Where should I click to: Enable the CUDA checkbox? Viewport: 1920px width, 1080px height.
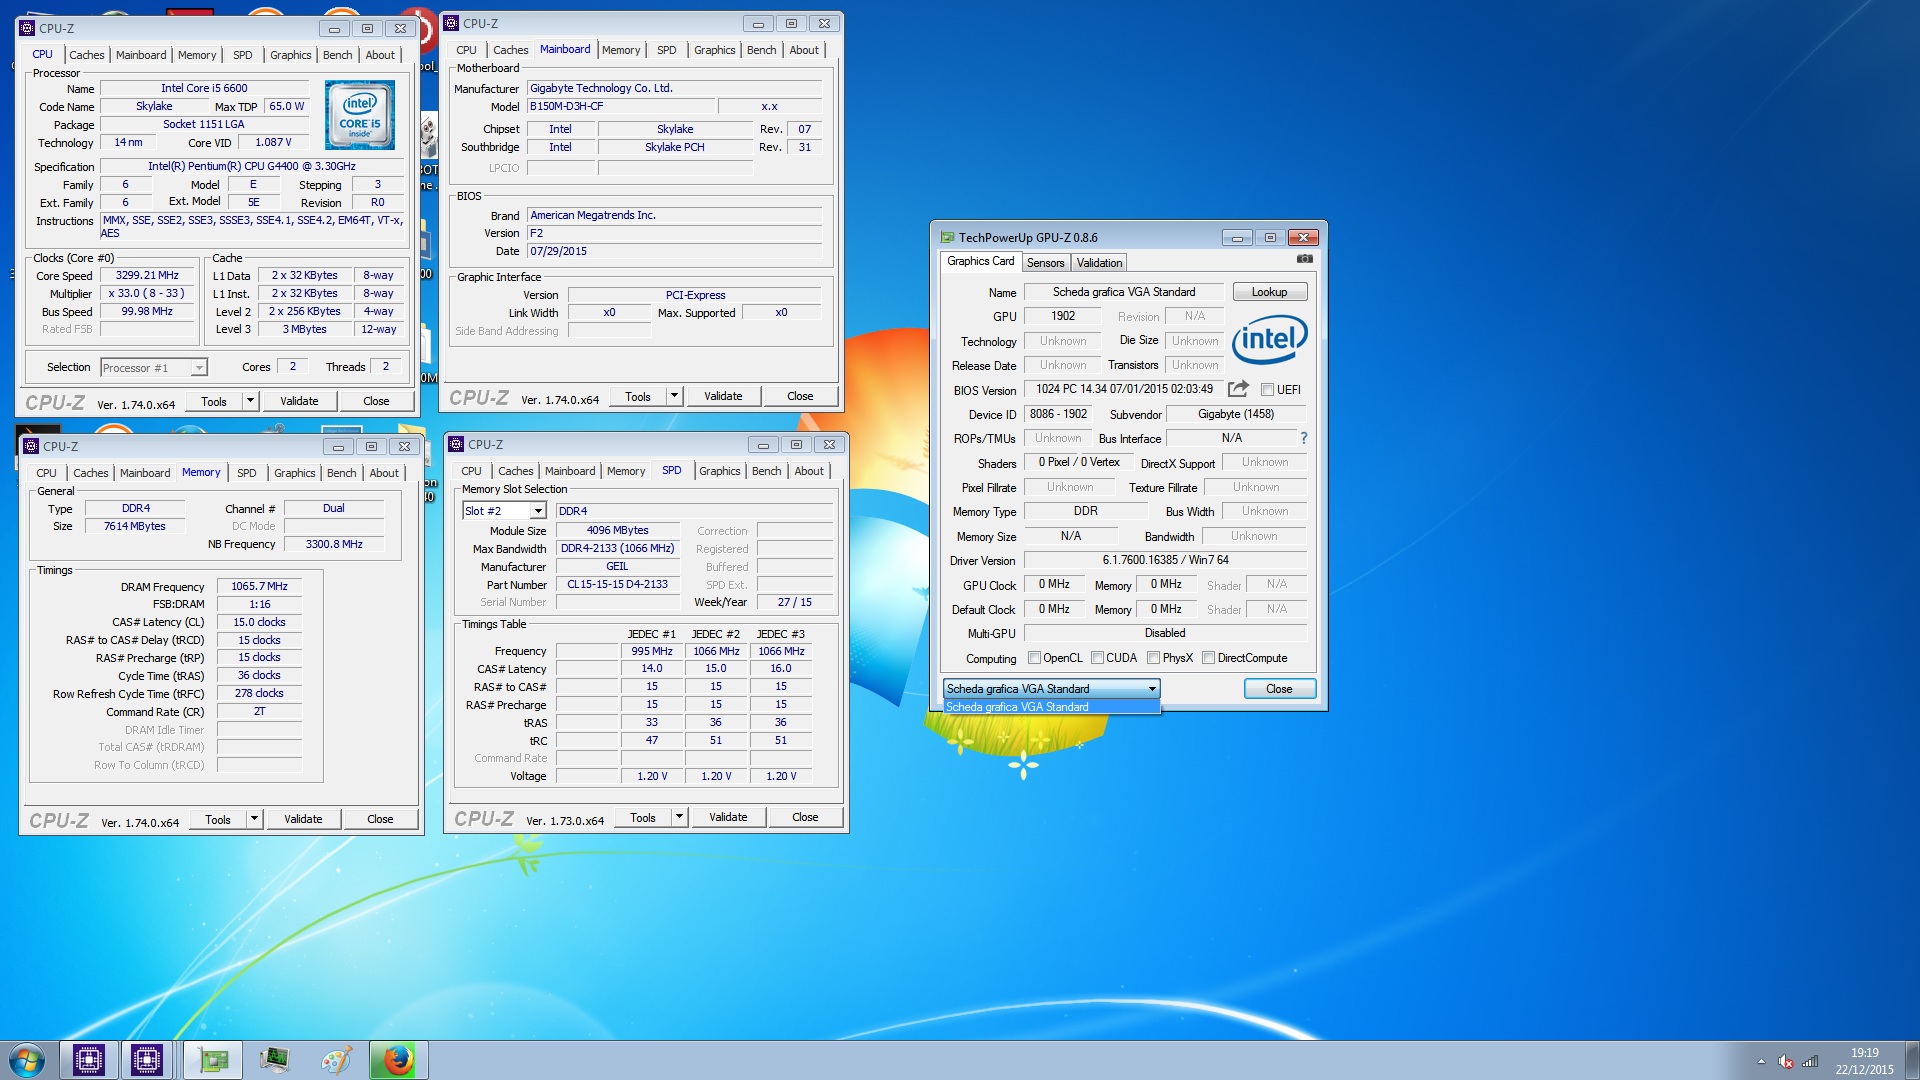(x=1097, y=658)
